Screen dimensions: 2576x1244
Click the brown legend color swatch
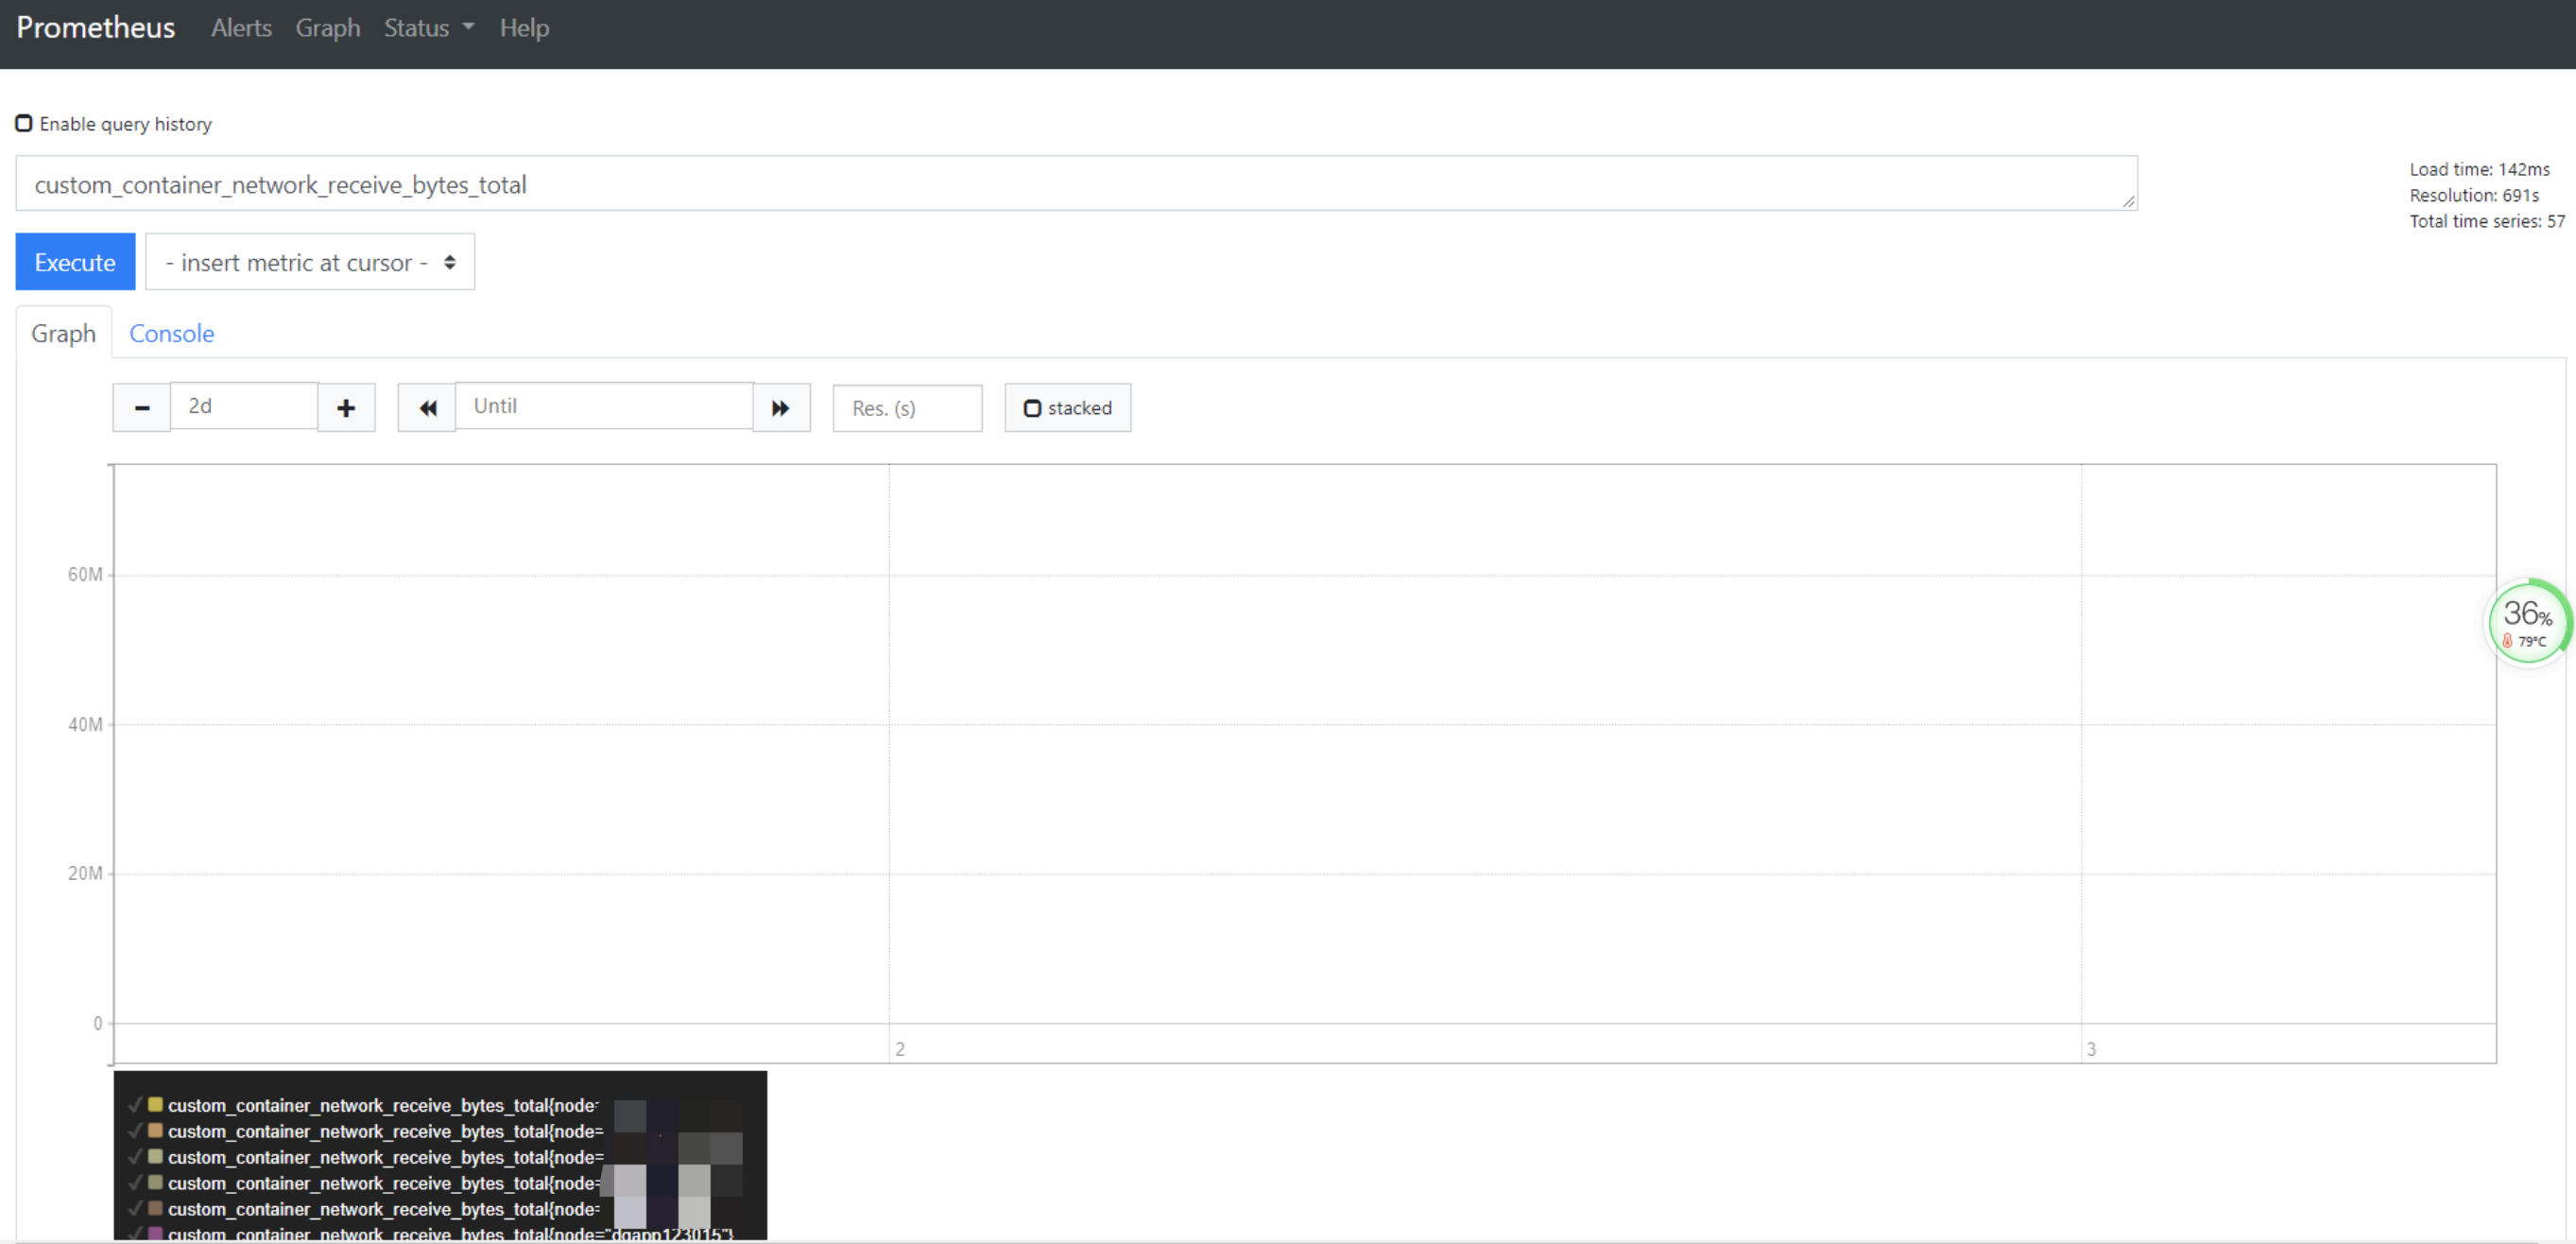pyautogui.click(x=156, y=1209)
